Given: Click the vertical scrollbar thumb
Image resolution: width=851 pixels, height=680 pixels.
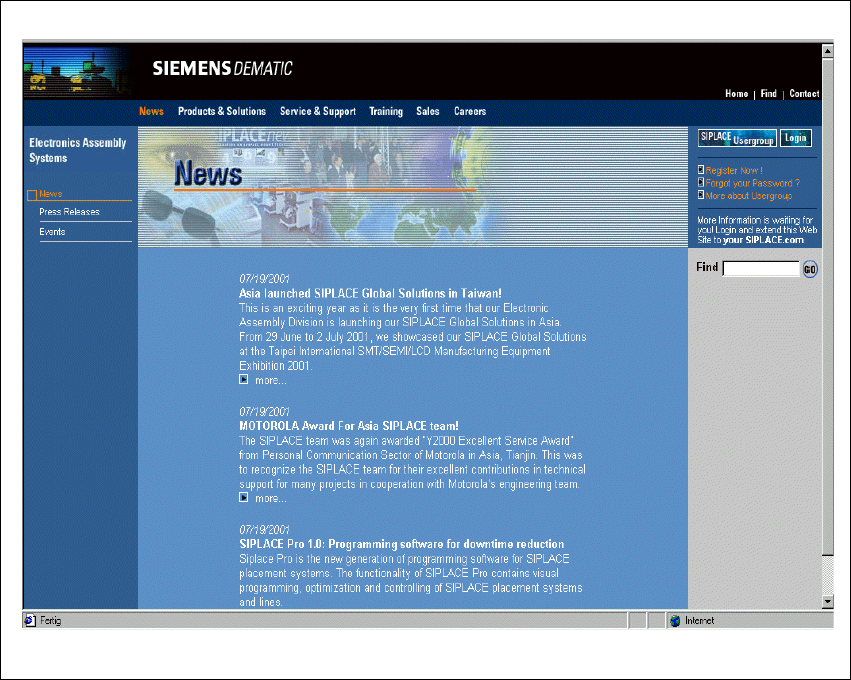Looking at the screenshot, I should point(828,307).
